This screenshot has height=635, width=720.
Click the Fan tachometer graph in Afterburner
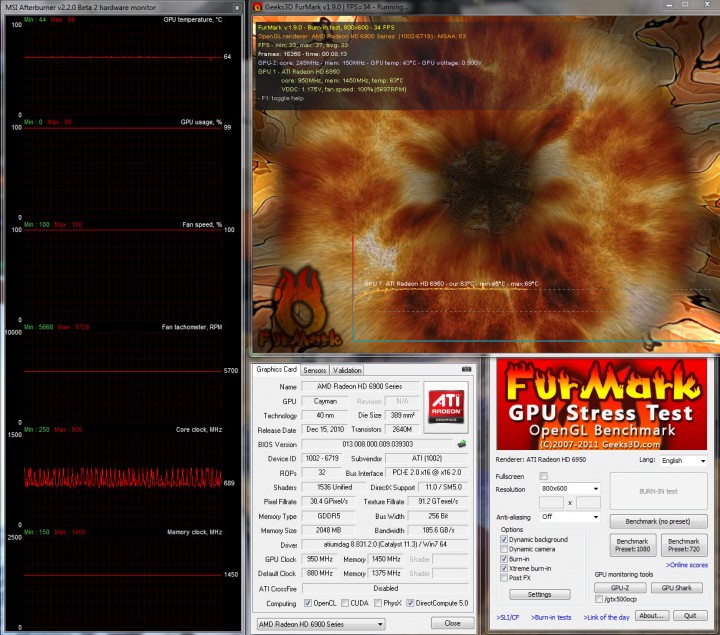click(123, 377)
